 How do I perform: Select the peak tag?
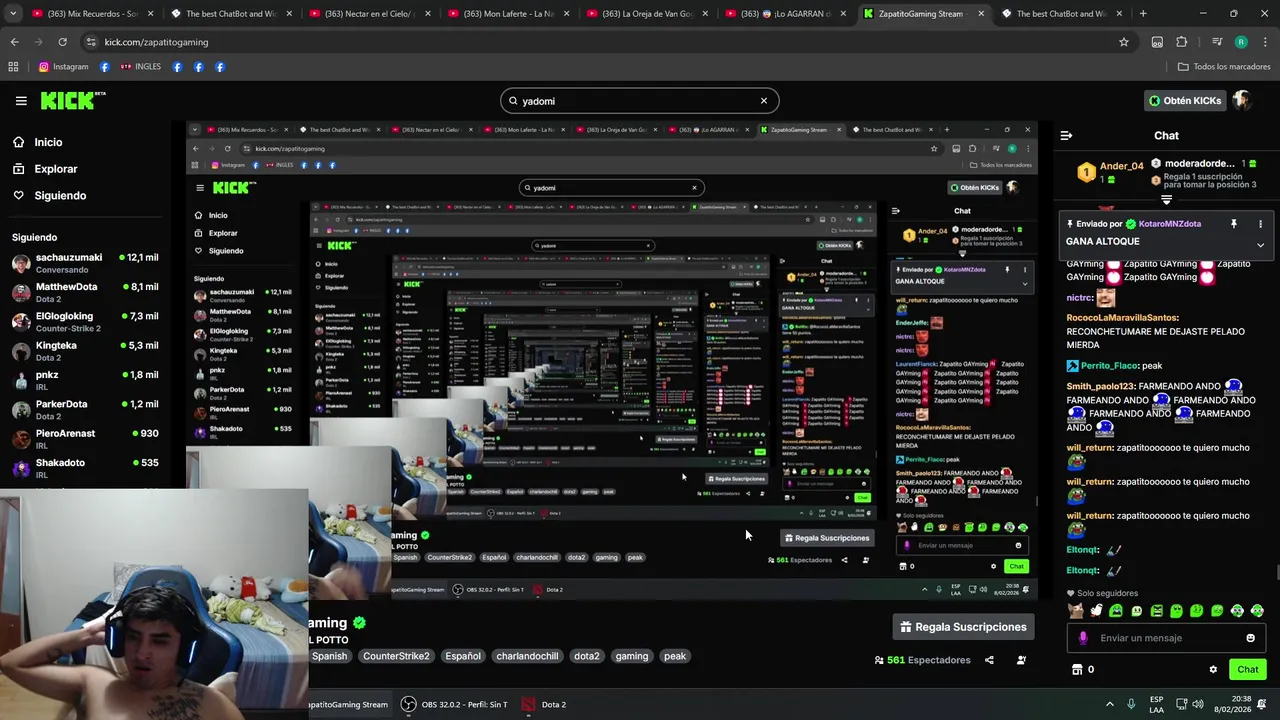(x=675, y=656)
